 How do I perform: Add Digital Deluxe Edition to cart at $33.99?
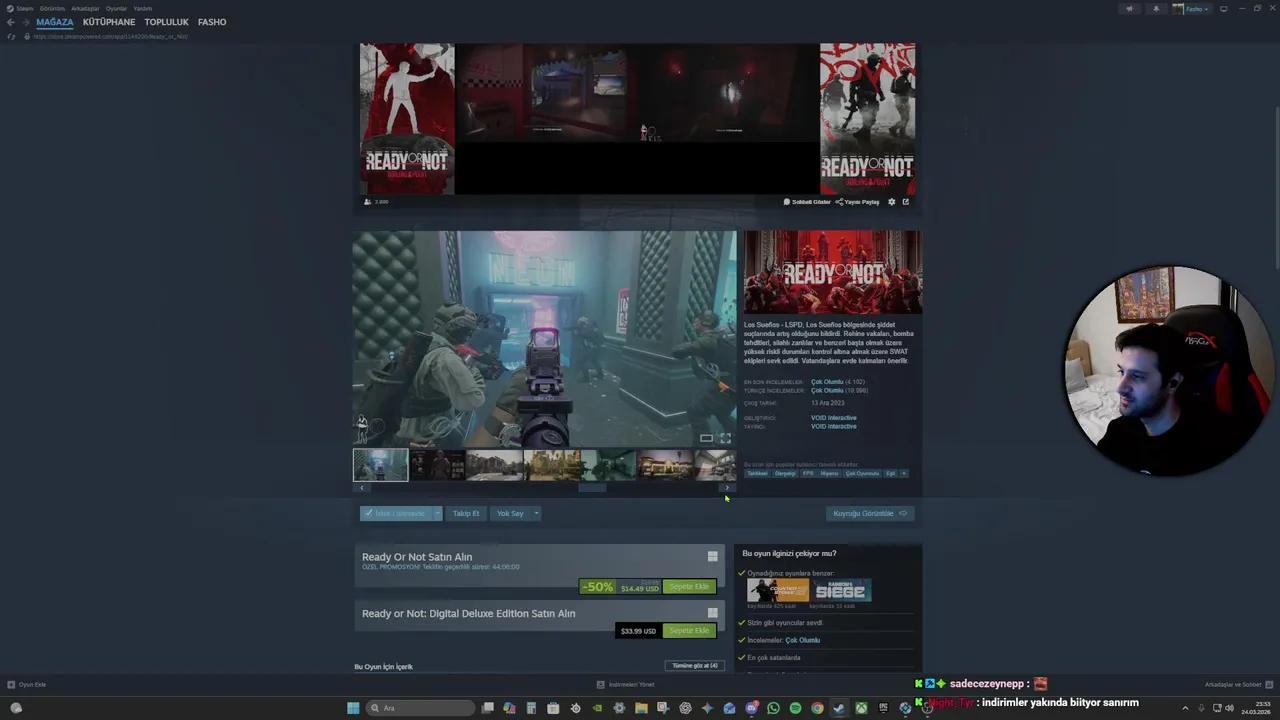(689, 631)
